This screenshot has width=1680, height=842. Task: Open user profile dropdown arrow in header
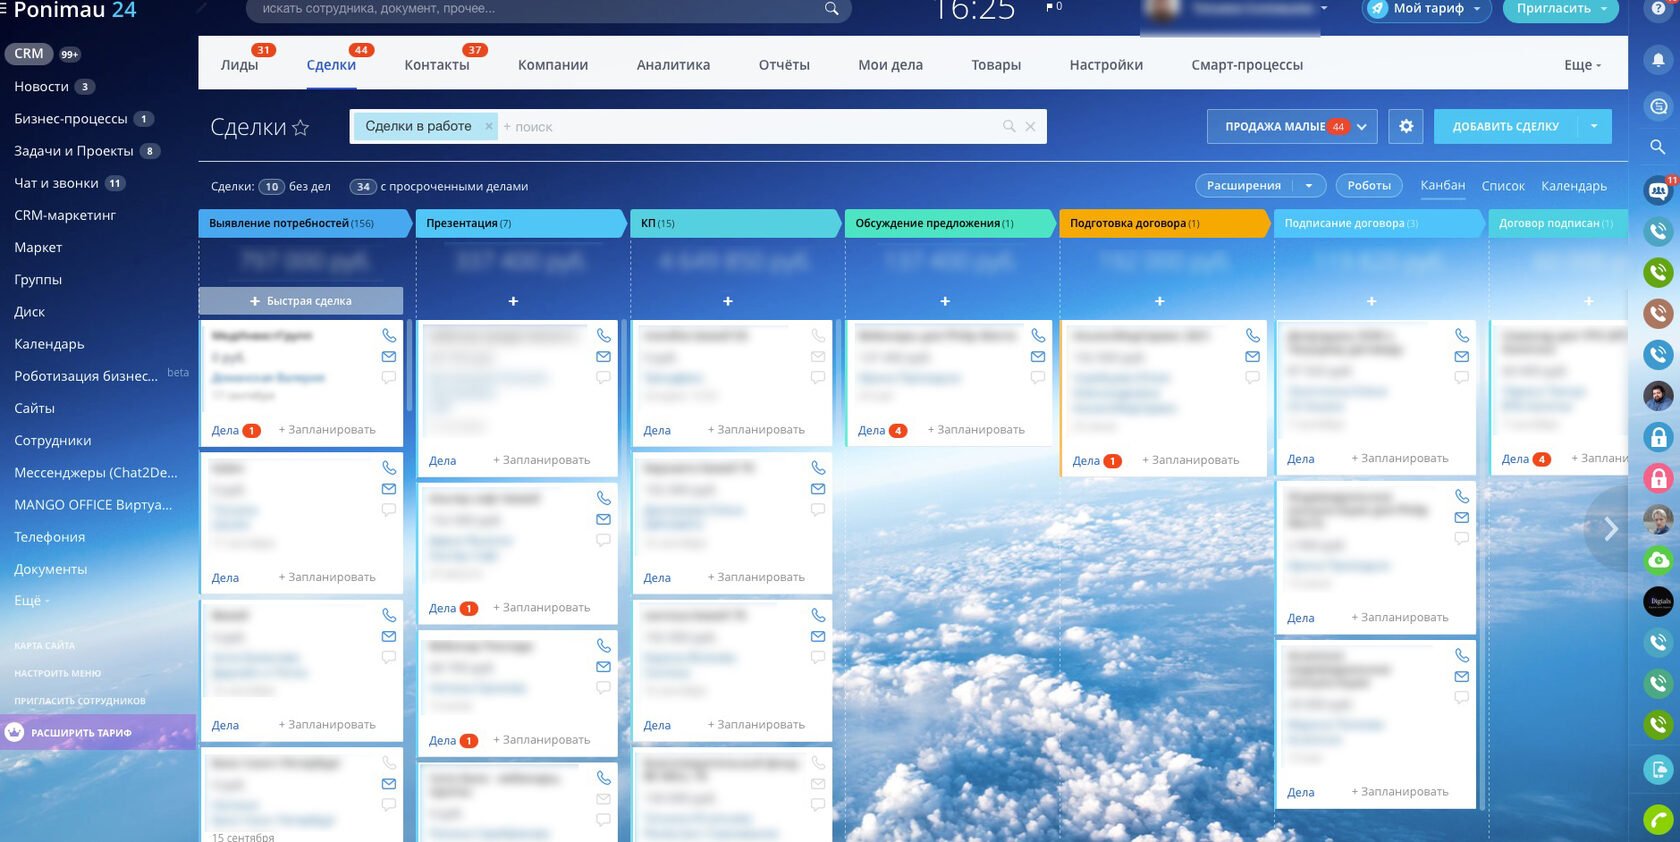[1324, 8]
